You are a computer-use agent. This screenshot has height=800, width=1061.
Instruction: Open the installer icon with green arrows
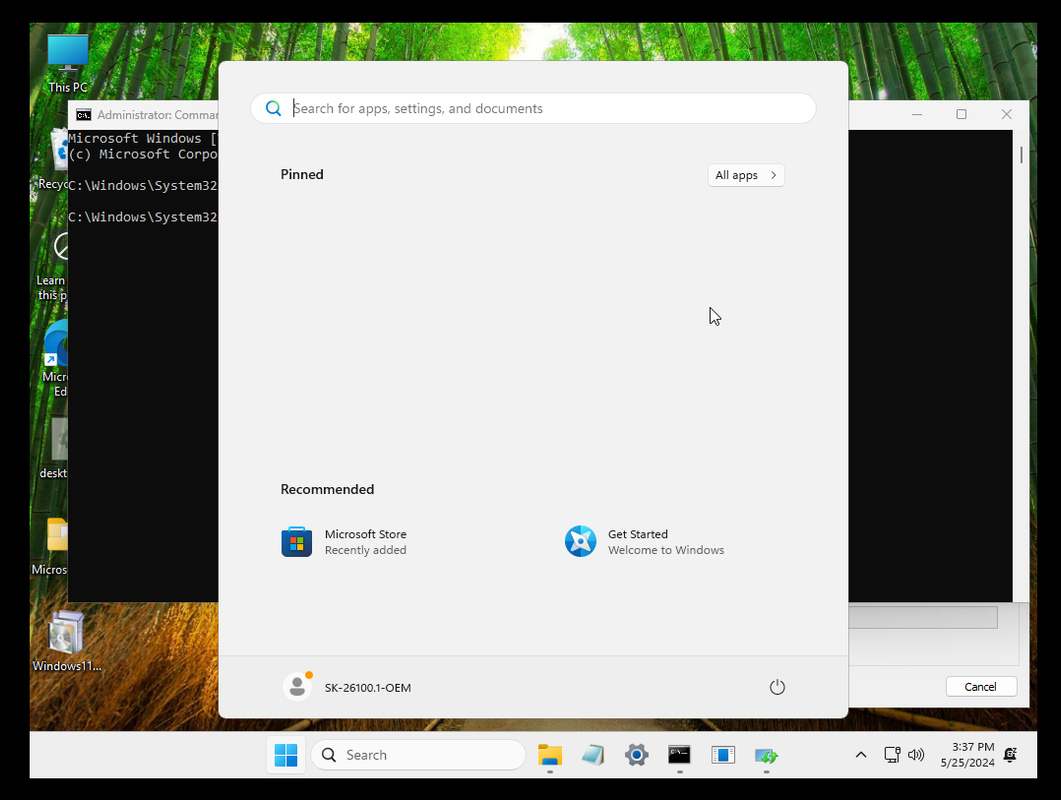766,755
